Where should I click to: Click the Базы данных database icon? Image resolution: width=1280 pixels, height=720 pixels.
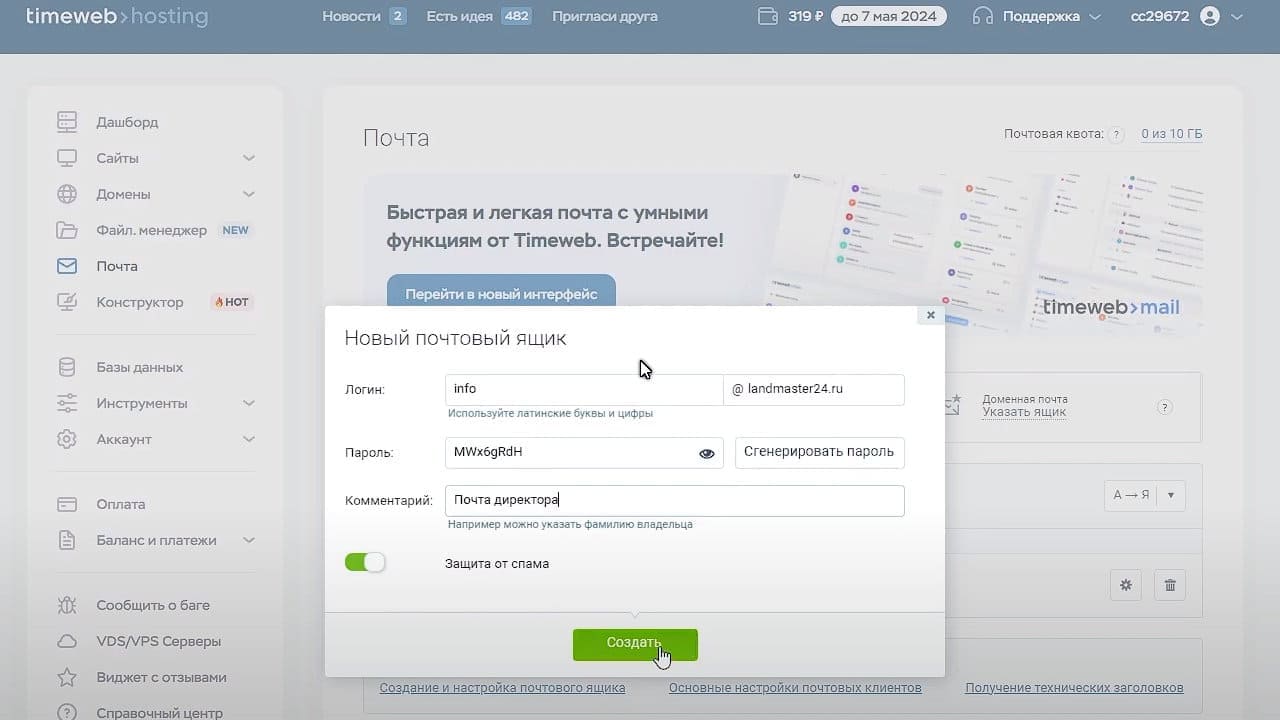point(67,367)
